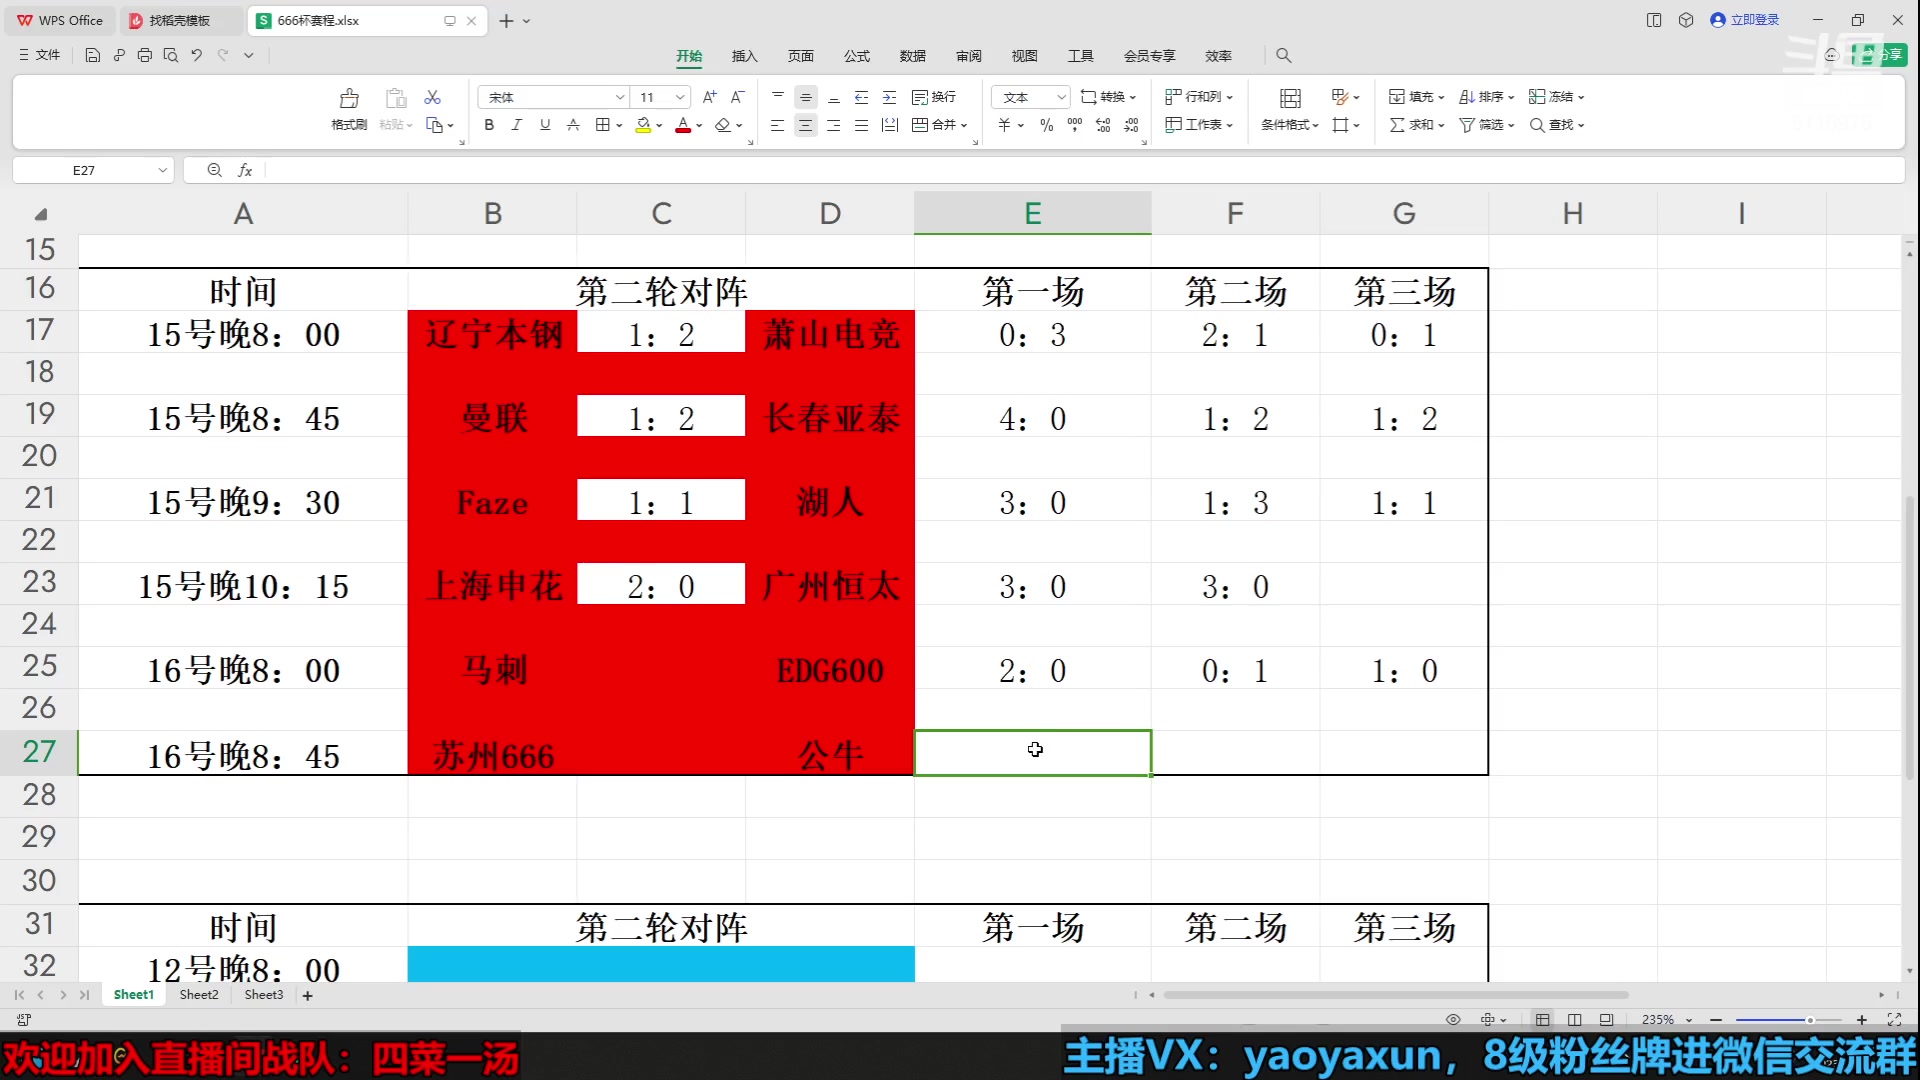The width and height of the screenshot is (1920, 1080).
Task: Toggle wrap text (换行)
Action: click(x=934, y=97)
